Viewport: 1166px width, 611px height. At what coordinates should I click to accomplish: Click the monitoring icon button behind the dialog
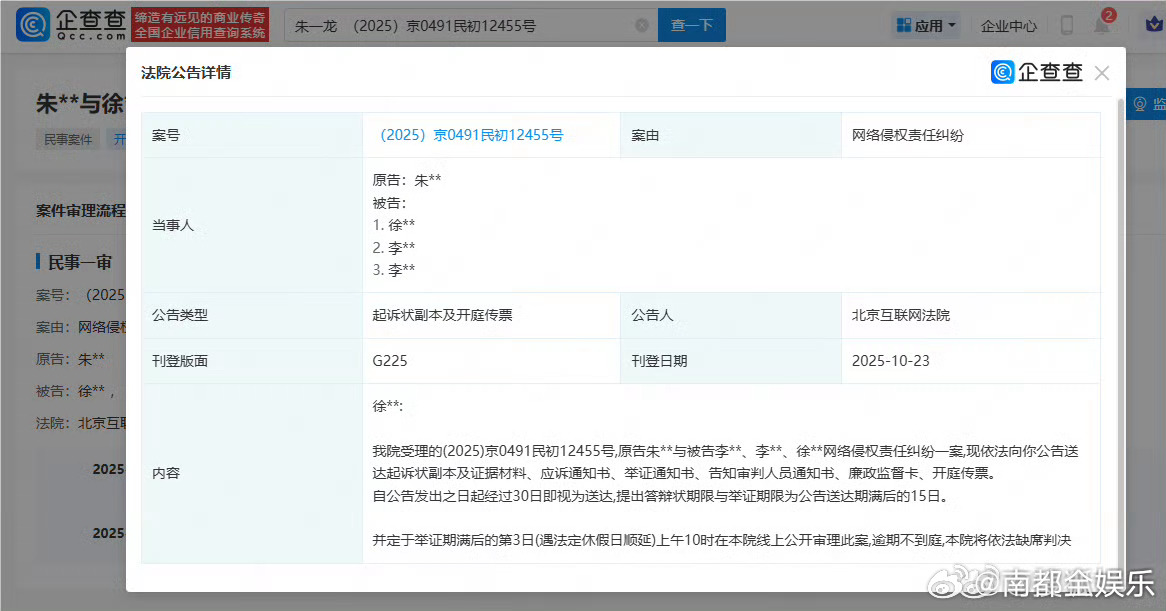pos(1146,104)
